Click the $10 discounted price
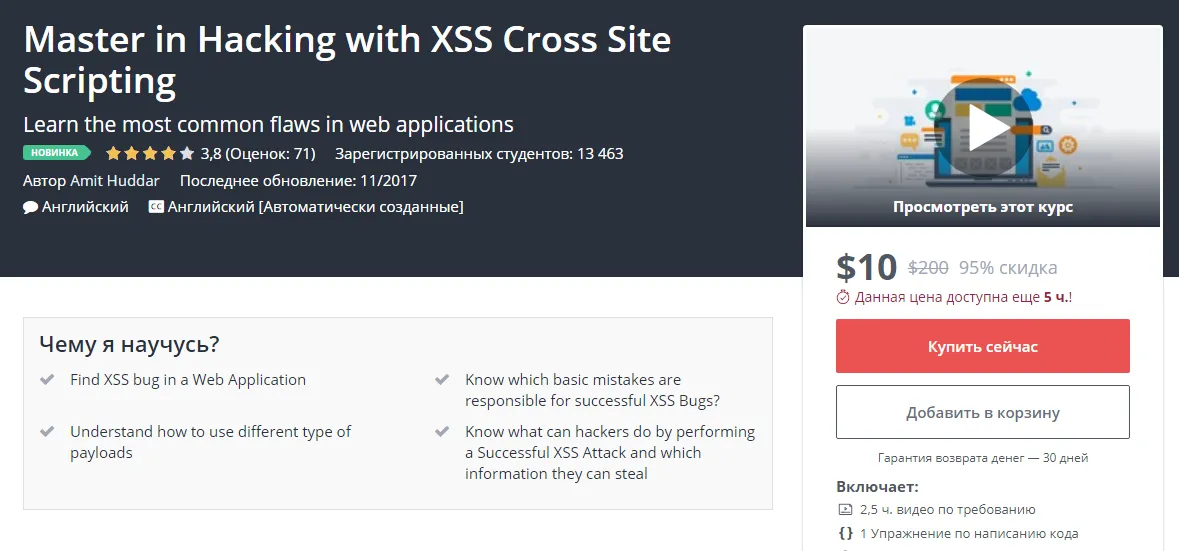 click(866, 266)
